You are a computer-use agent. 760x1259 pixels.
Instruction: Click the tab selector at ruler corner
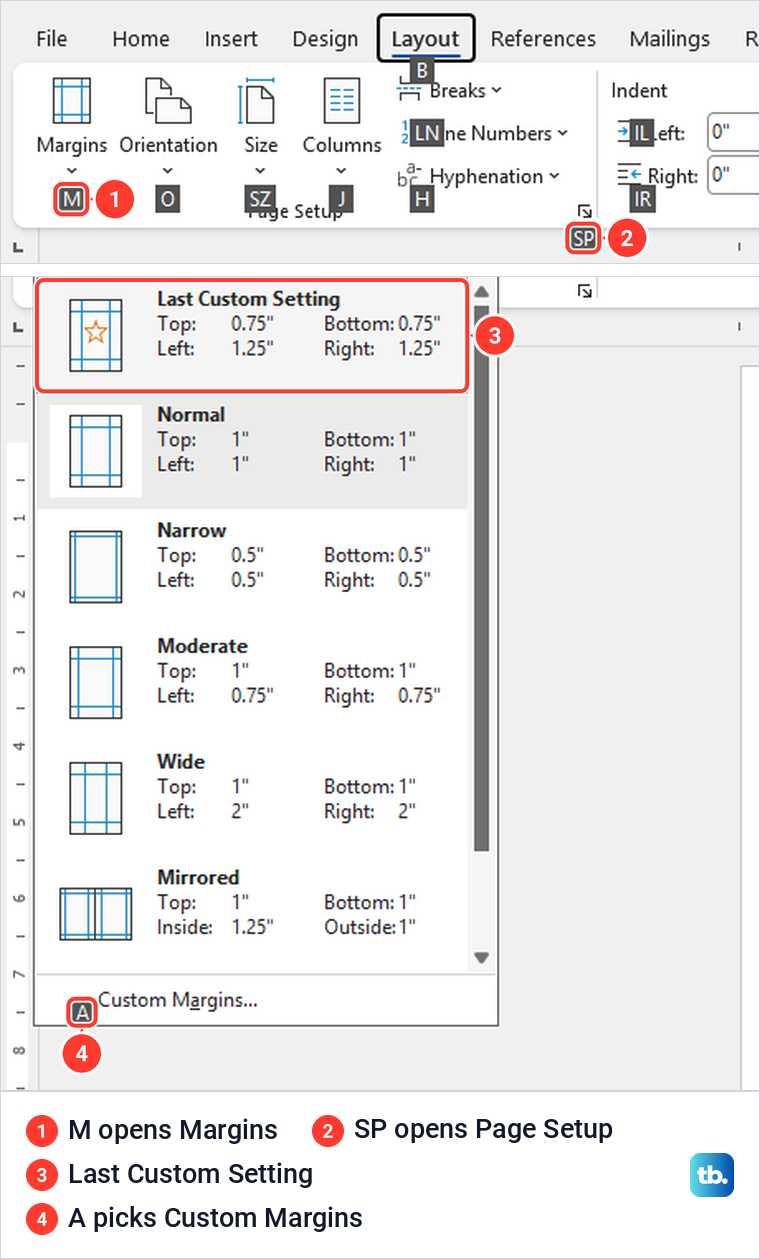(x=17, y=246)
